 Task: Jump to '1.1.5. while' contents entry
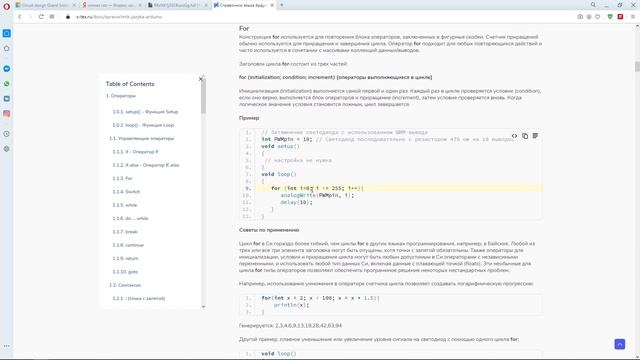pos(124,205)
